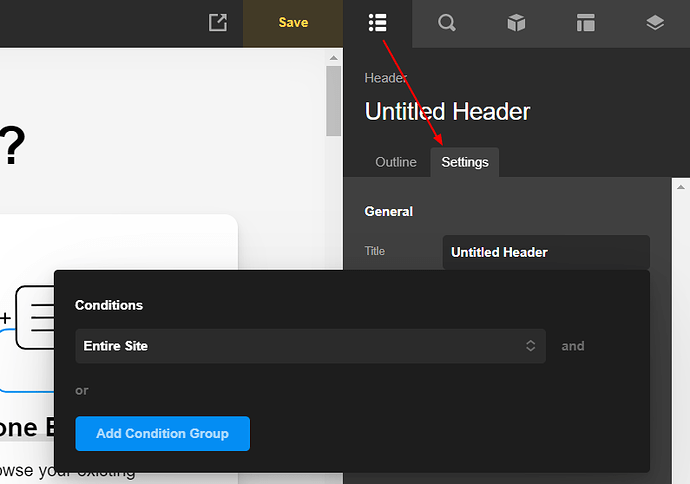Save the header changes

tap(293, 22)
